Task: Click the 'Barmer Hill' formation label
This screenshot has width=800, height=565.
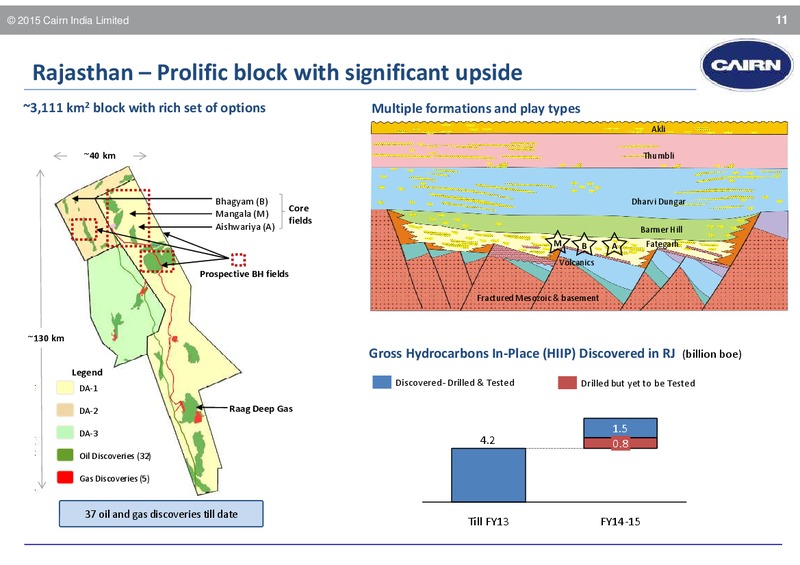Action: (x=661, y=230)
